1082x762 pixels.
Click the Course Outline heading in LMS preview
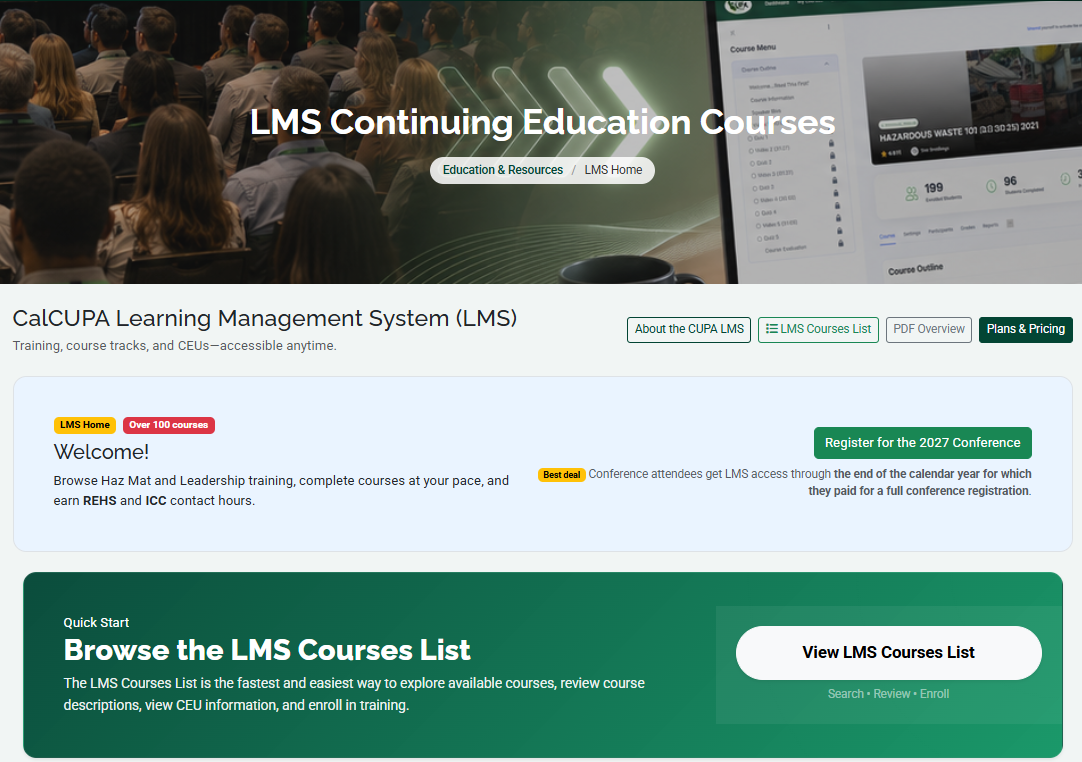pos(915,269)
